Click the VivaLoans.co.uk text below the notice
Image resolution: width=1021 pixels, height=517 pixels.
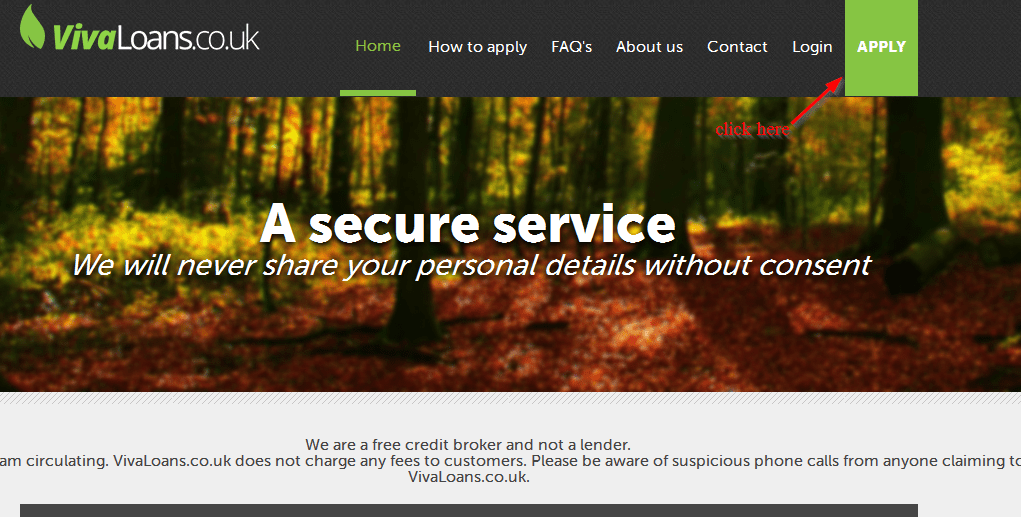coord(469,477)
